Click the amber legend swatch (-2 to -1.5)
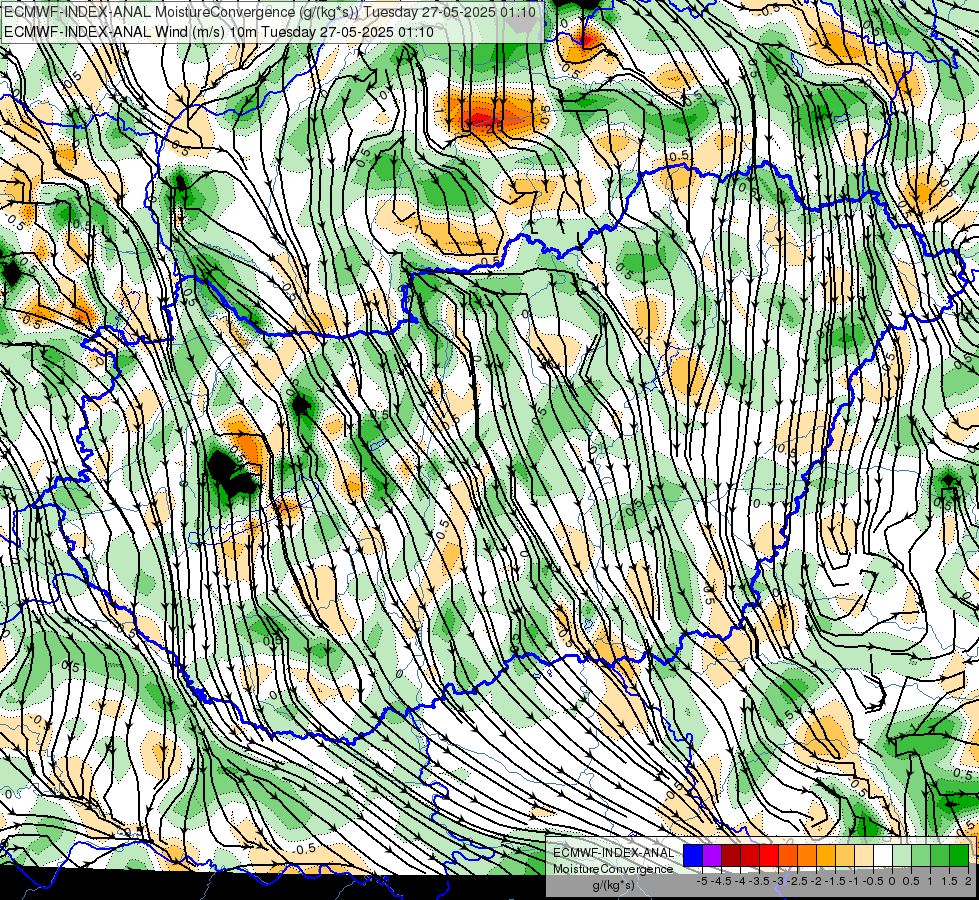This screenshot has height=900, width=979. pyautogui.click(x=826, y=855)
